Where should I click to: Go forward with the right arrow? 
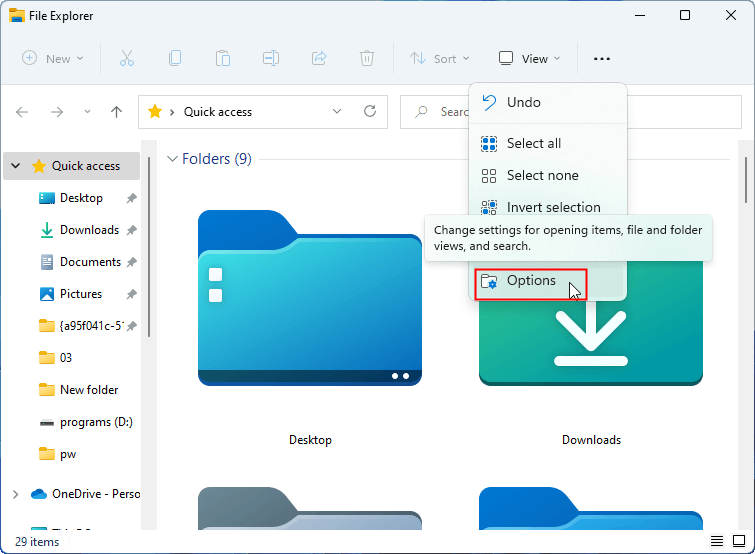point(57,112)
